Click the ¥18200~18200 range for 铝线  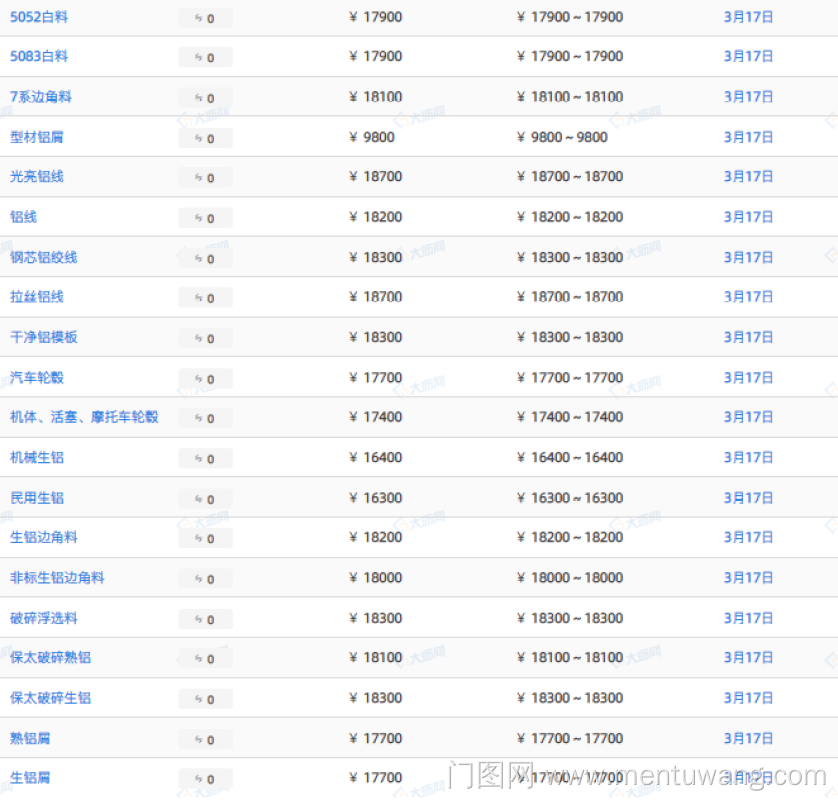coord(570,217)
